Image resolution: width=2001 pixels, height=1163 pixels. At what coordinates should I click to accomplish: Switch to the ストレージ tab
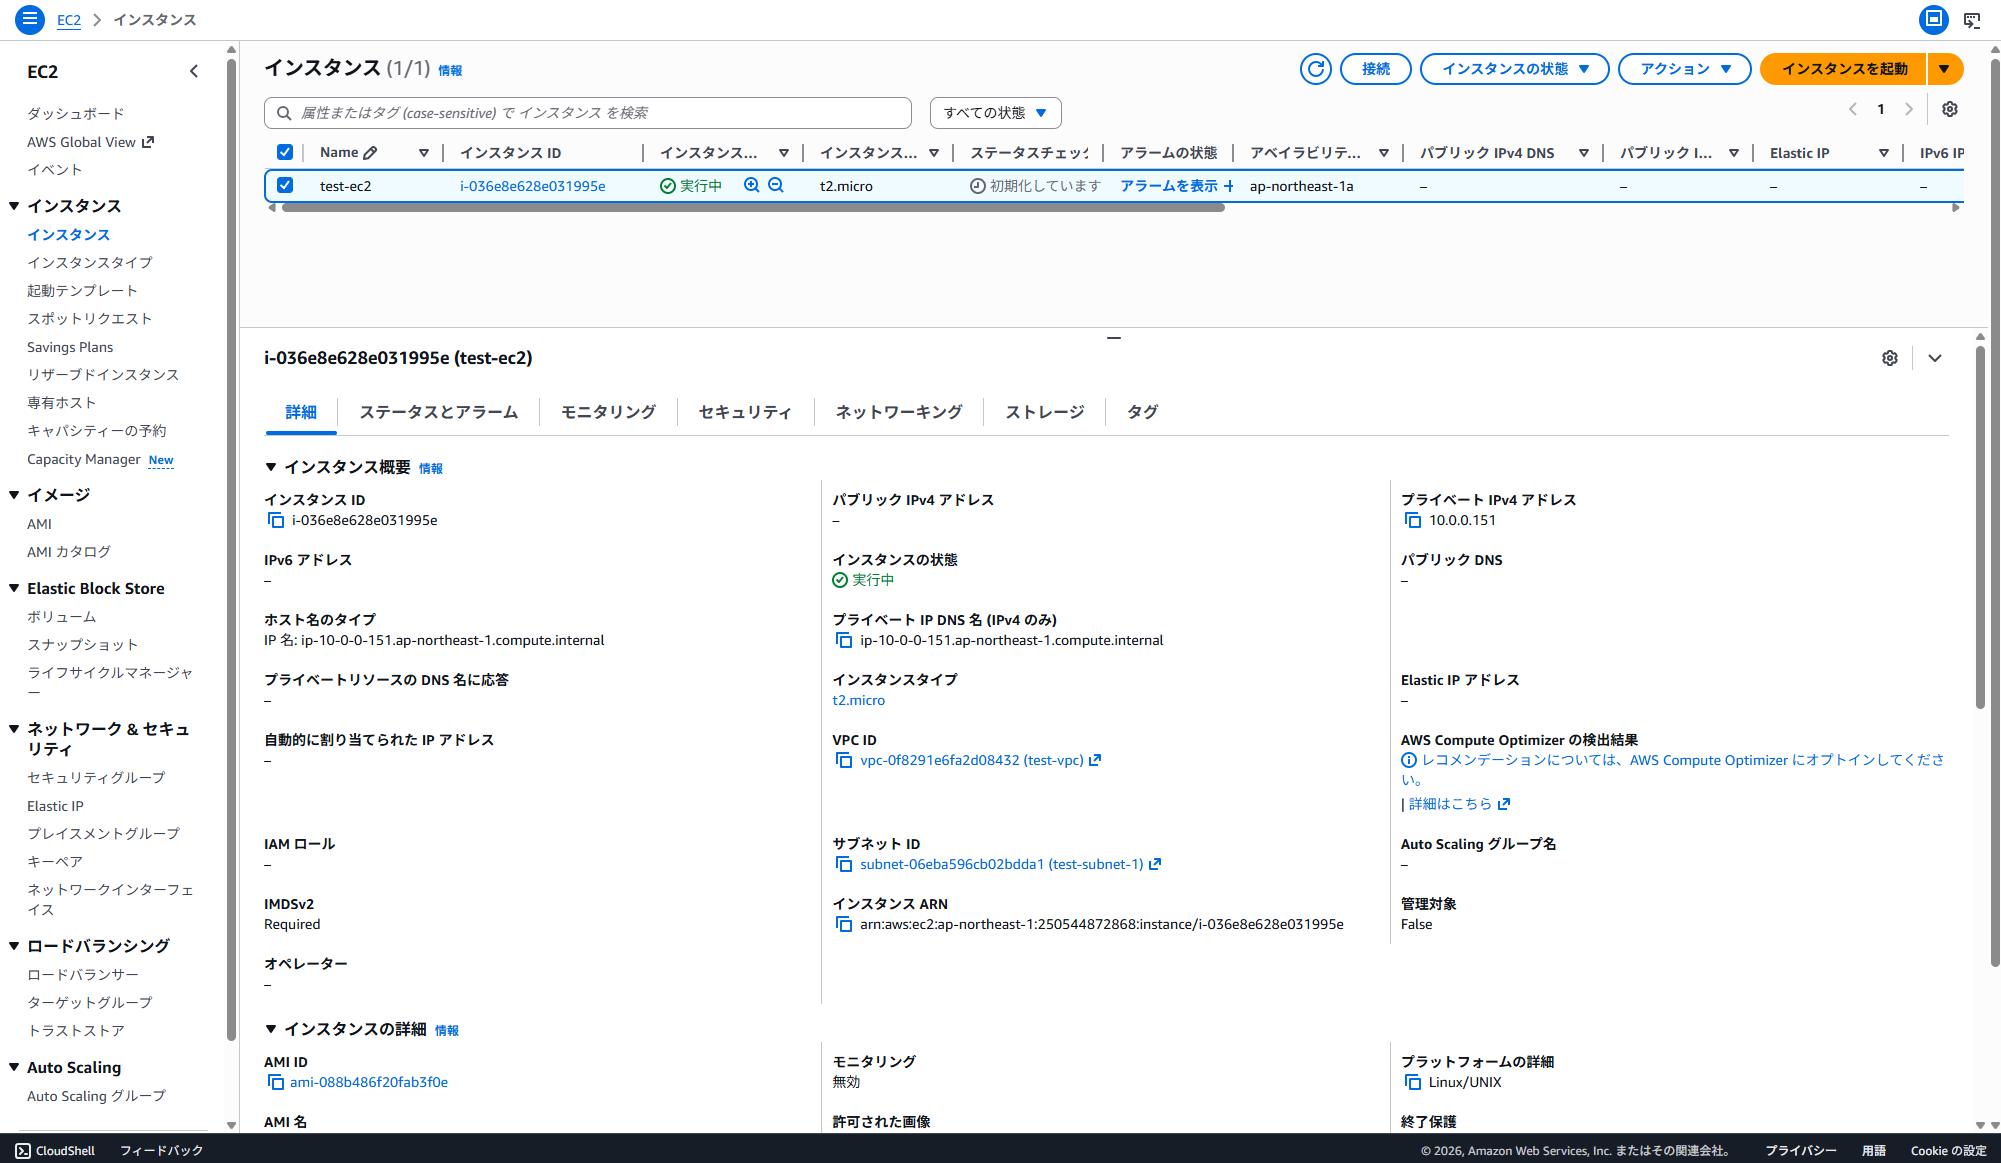coord(1043,411)
